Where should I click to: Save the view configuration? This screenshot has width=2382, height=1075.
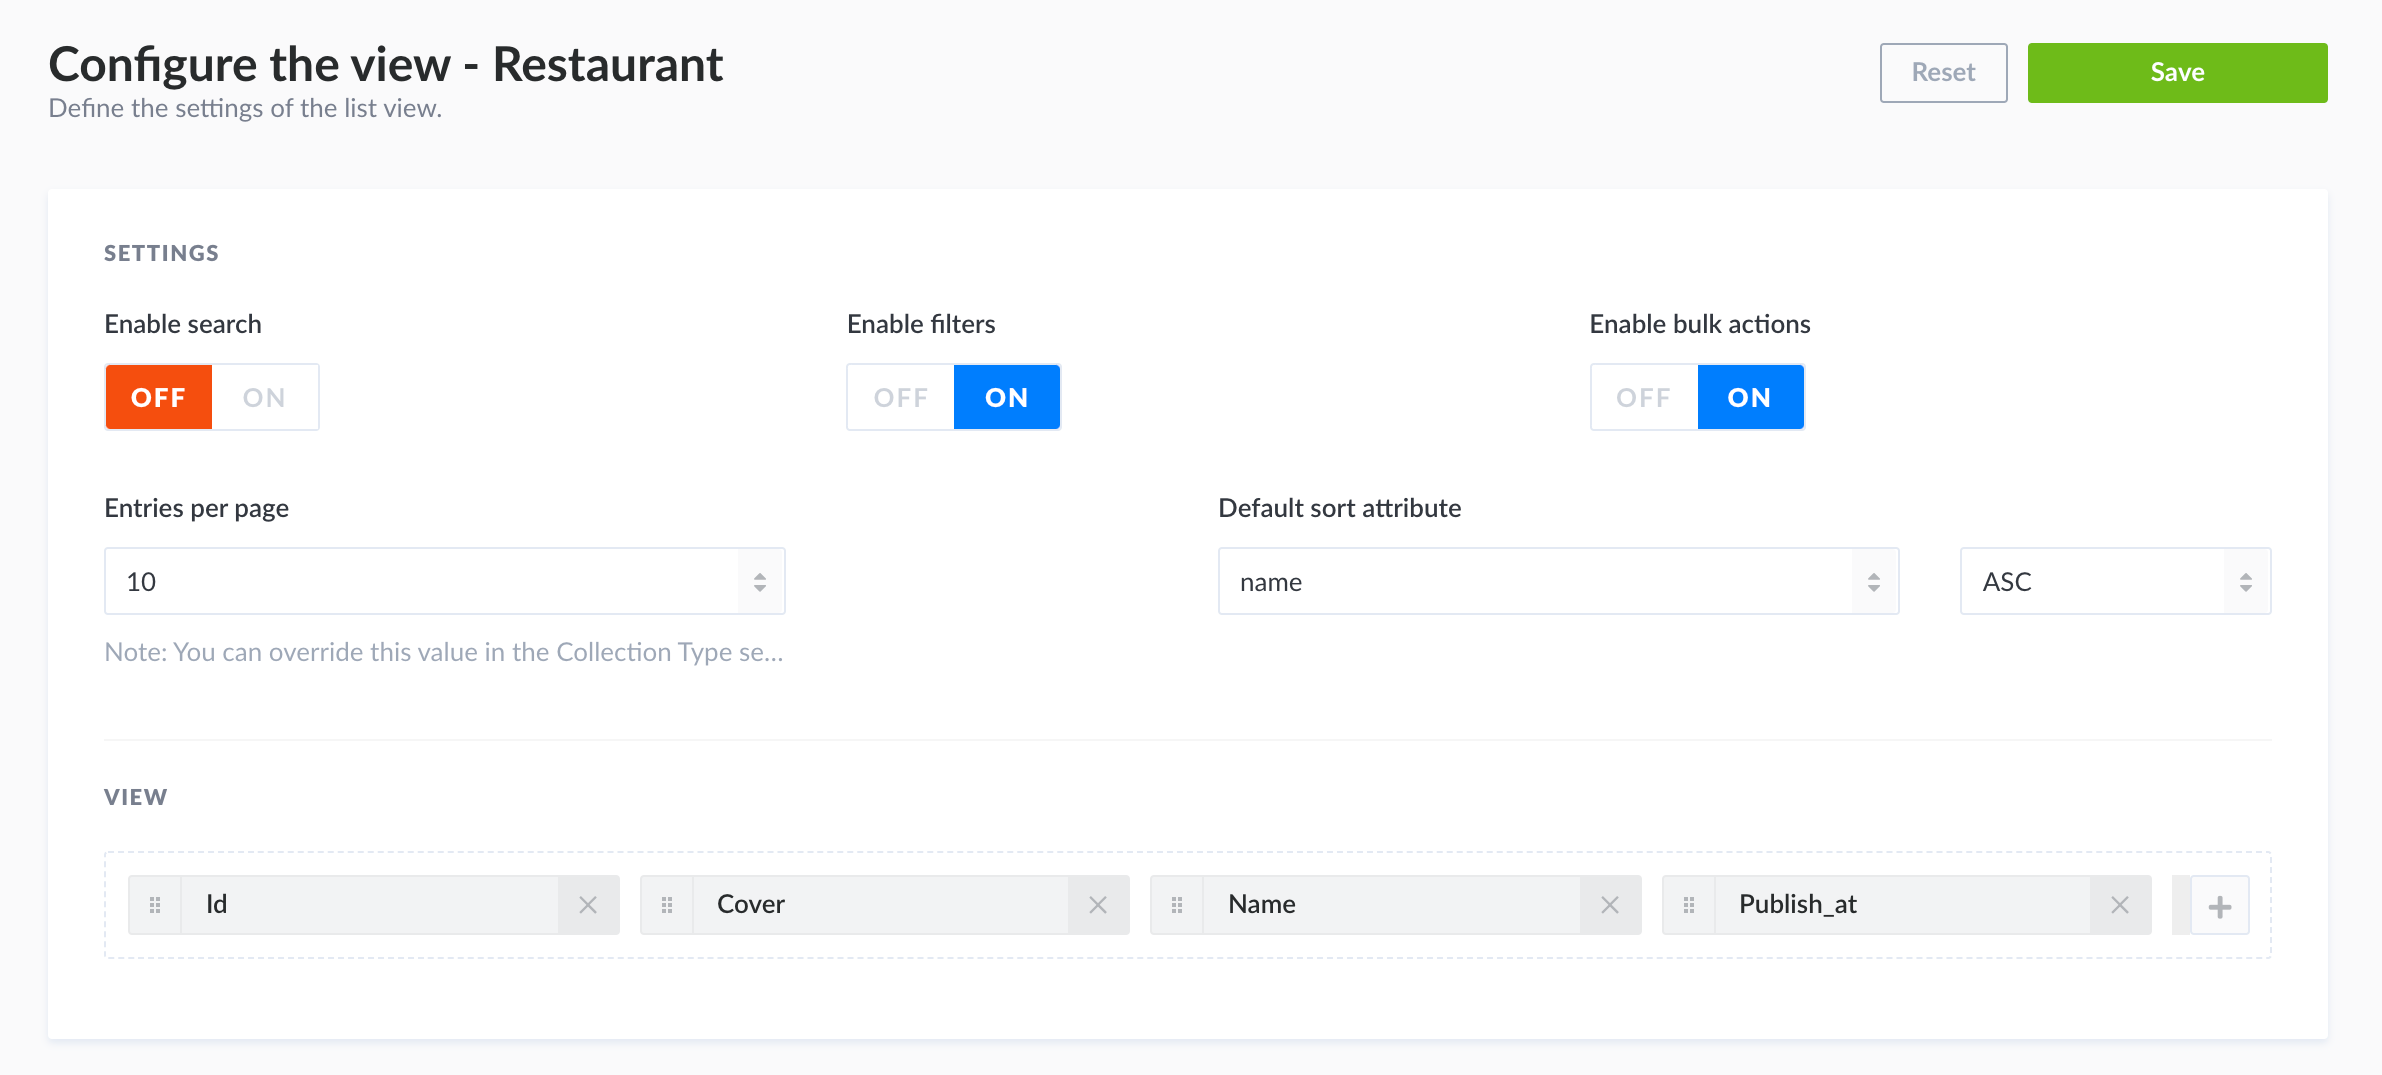(x=2177, y=72)
